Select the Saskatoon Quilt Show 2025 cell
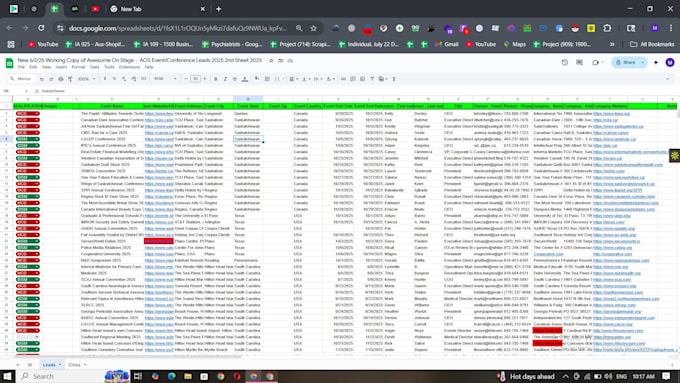680x383 pixels. (x=111, y=165)
